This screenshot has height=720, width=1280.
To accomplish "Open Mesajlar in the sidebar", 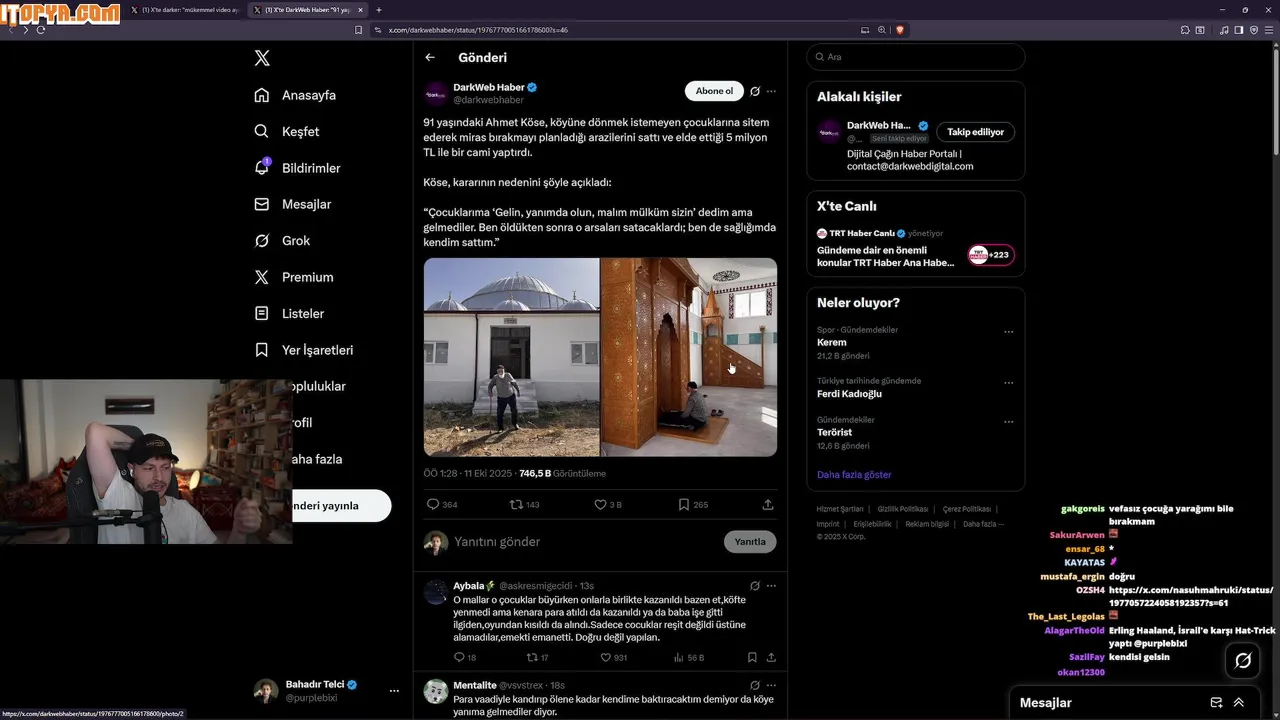I will pos(292,204).
